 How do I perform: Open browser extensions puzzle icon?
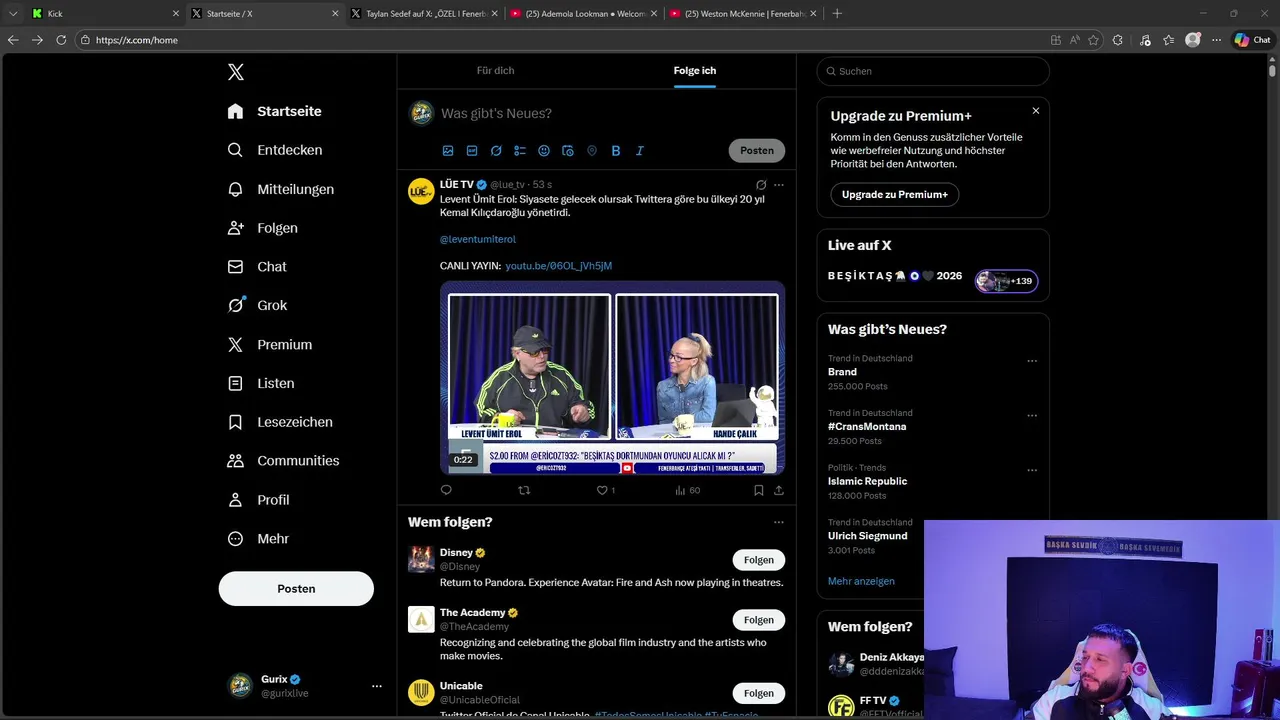pyautogui.click(x=1118, y=40)
